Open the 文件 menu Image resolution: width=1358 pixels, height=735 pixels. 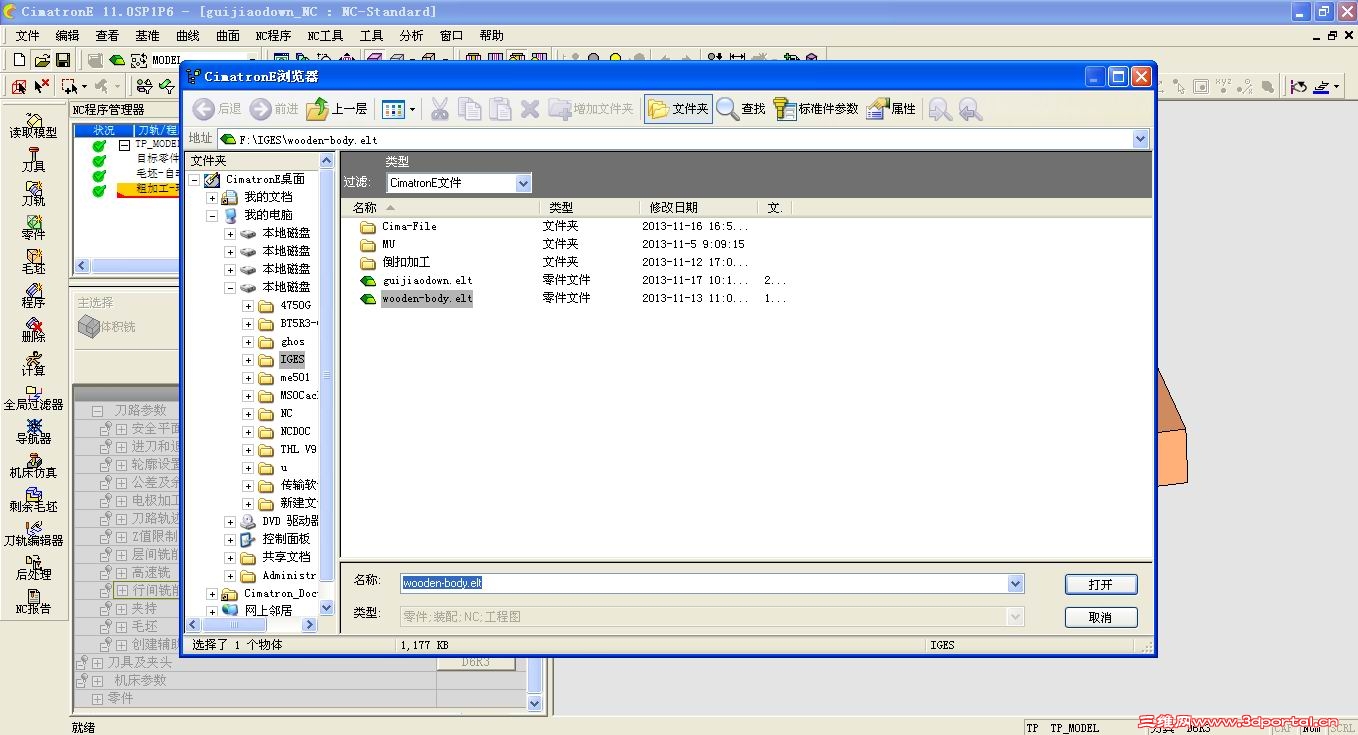pyautogui.click(x=27, y=36)
